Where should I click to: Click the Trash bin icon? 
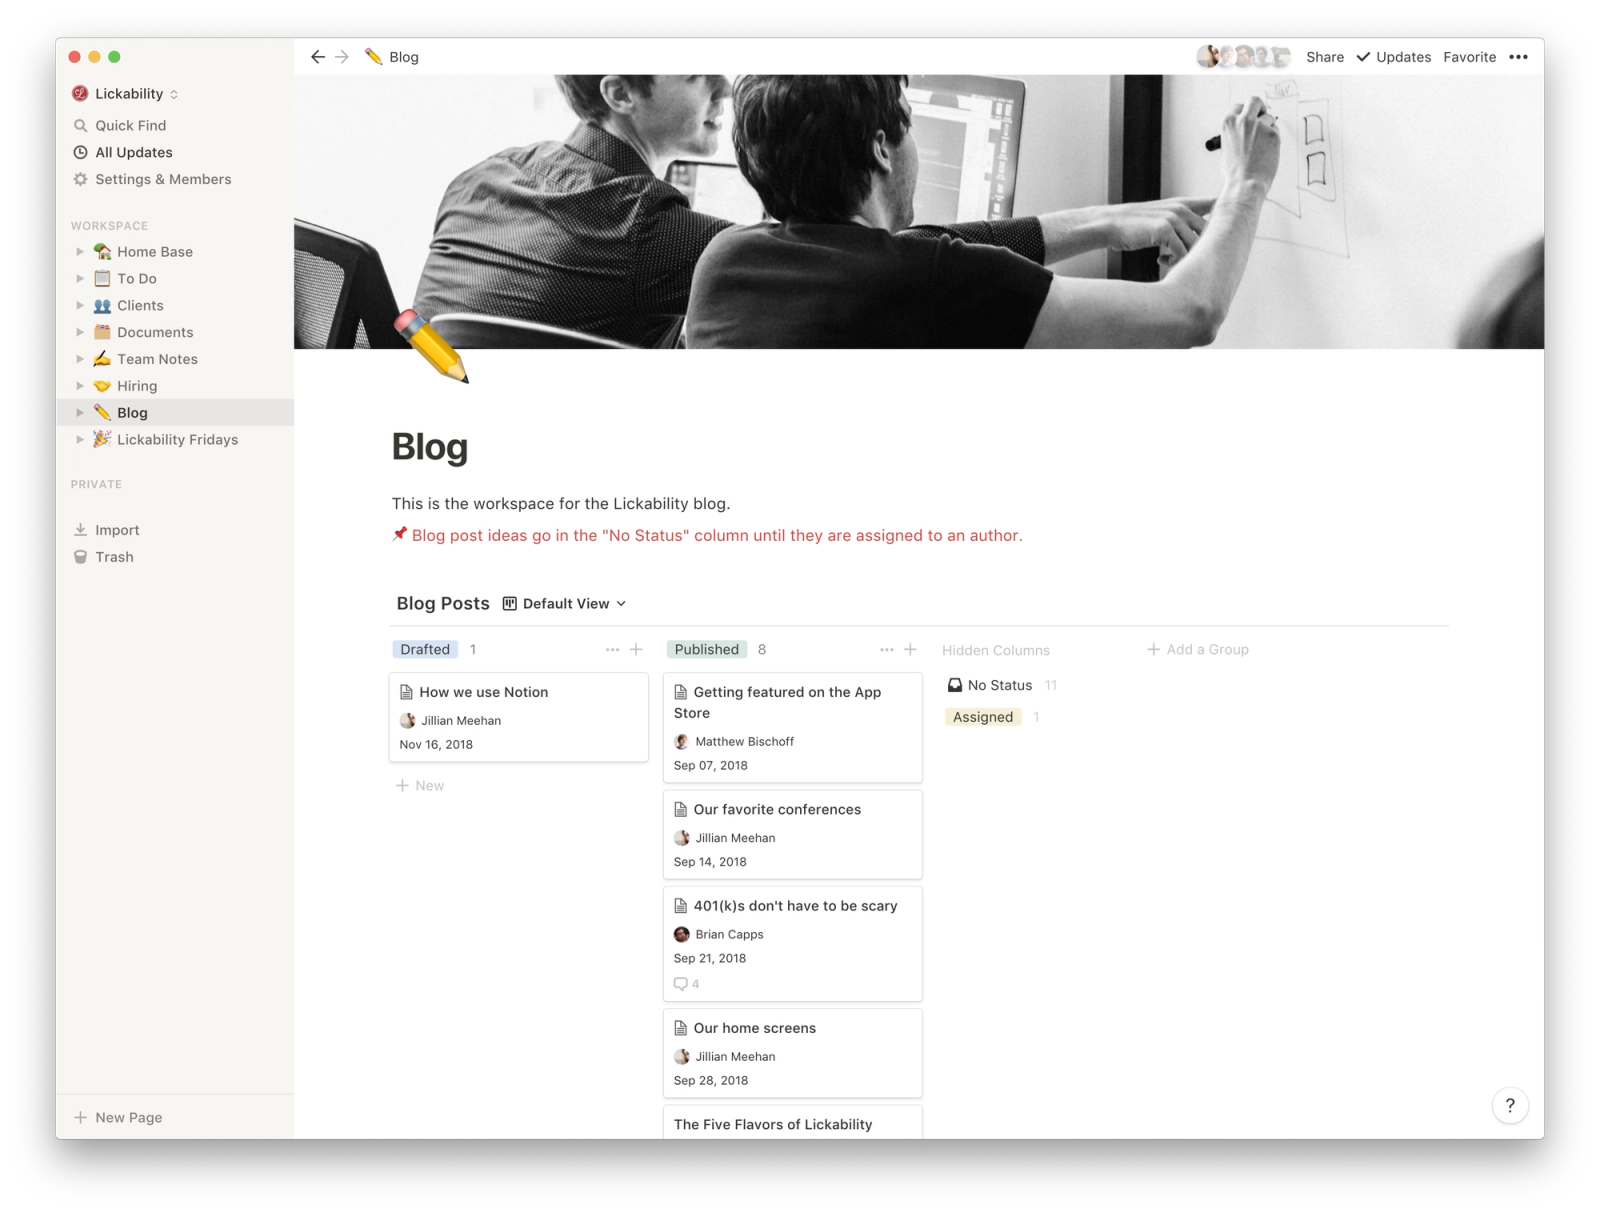coord(81,557)
